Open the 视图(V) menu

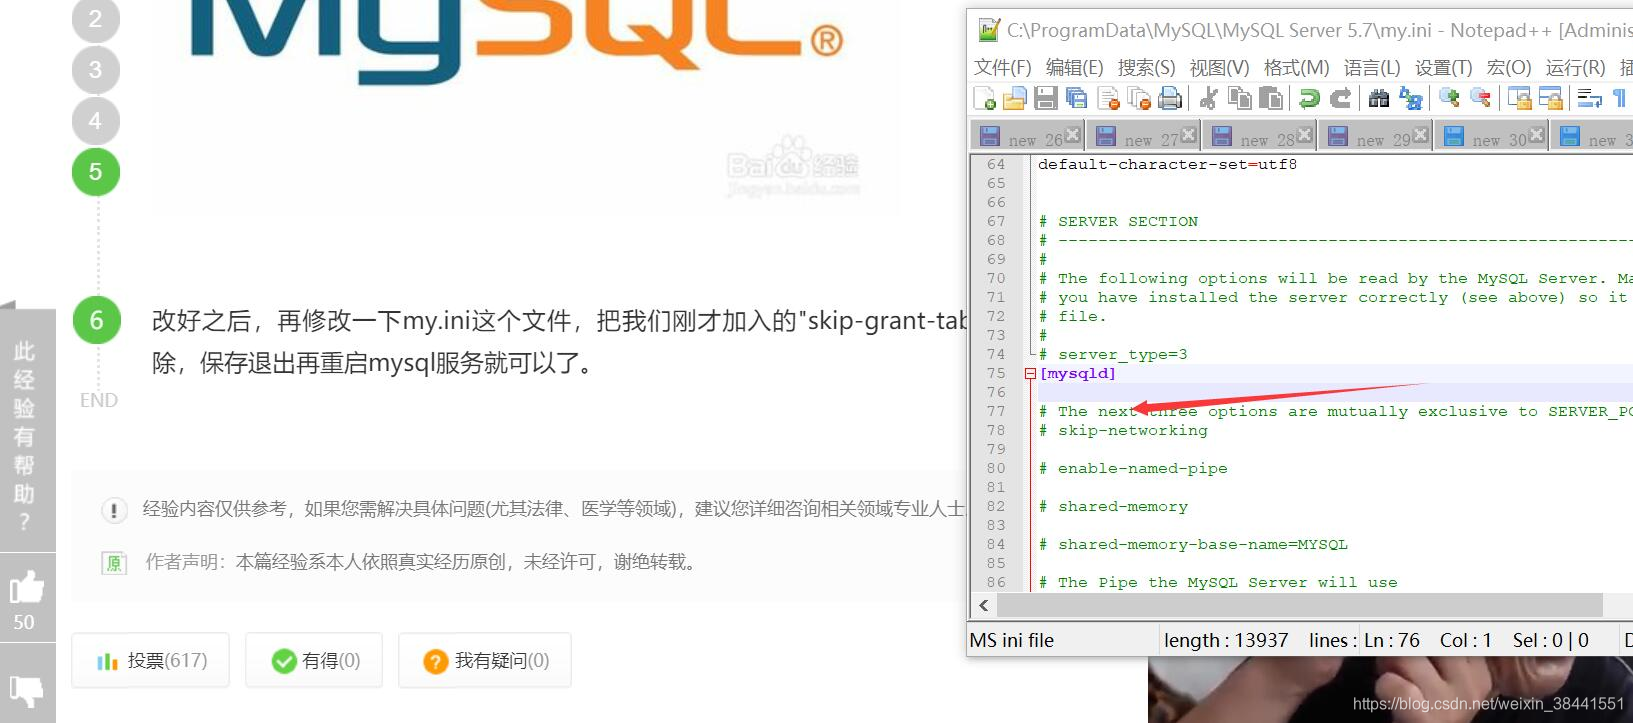(1219, 67)
